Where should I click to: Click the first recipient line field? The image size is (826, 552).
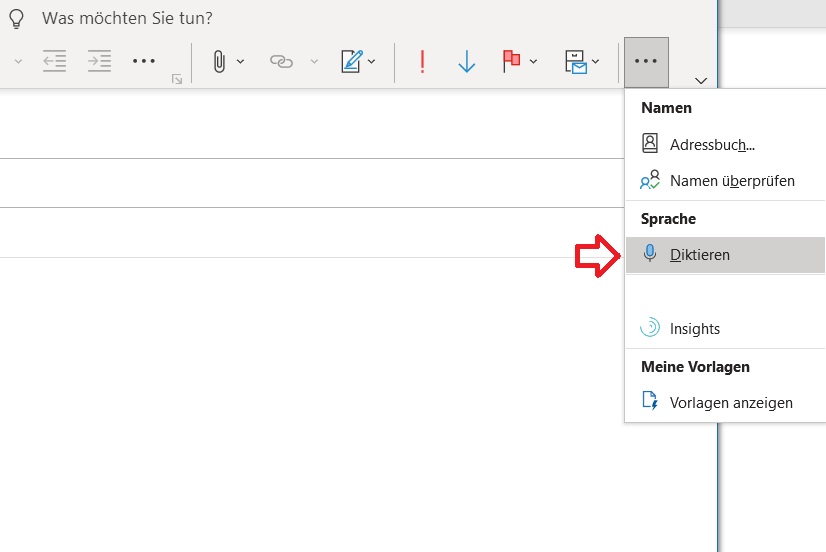(312, 135)
